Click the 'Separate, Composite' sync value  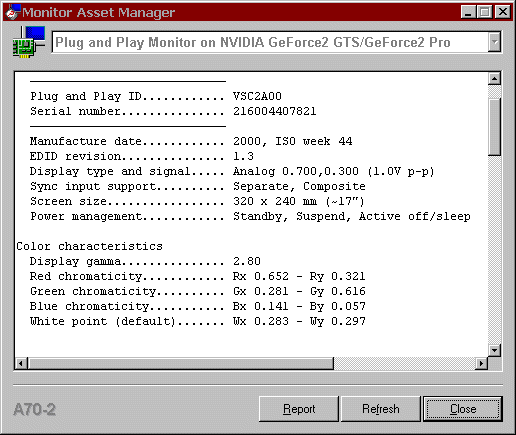[x=299, y=186]
